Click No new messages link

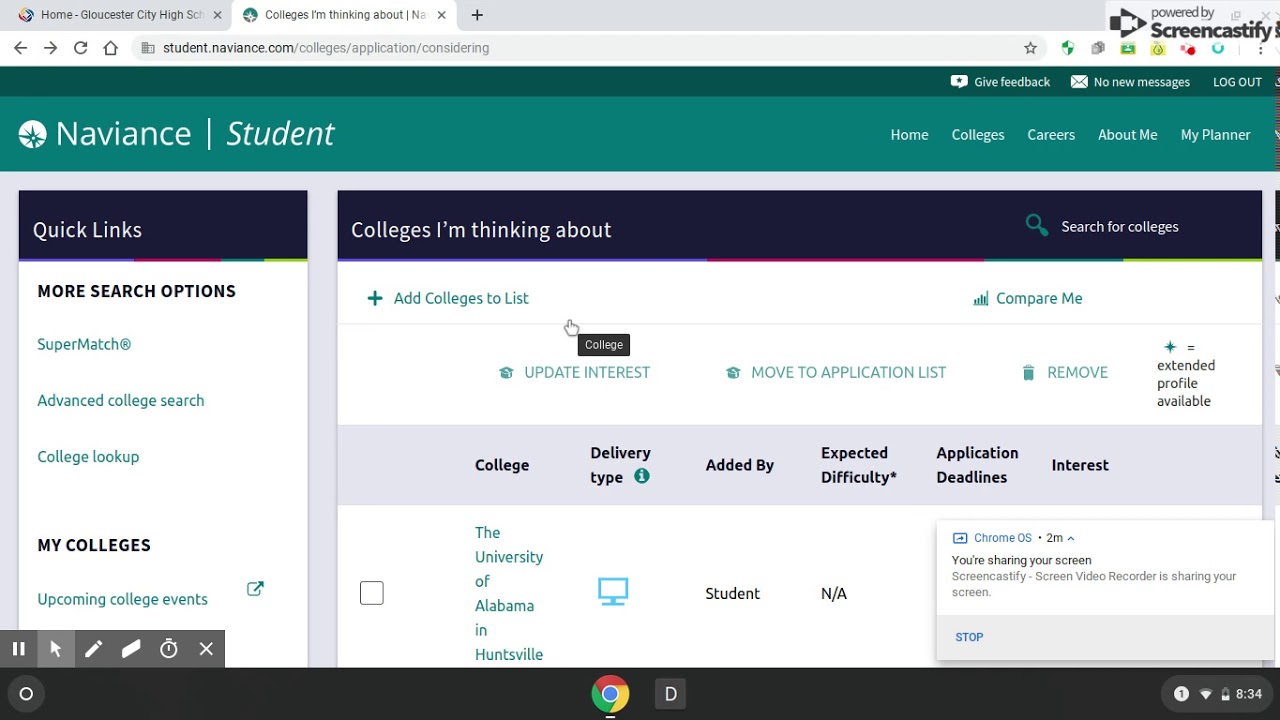[x=1142, y=82]
